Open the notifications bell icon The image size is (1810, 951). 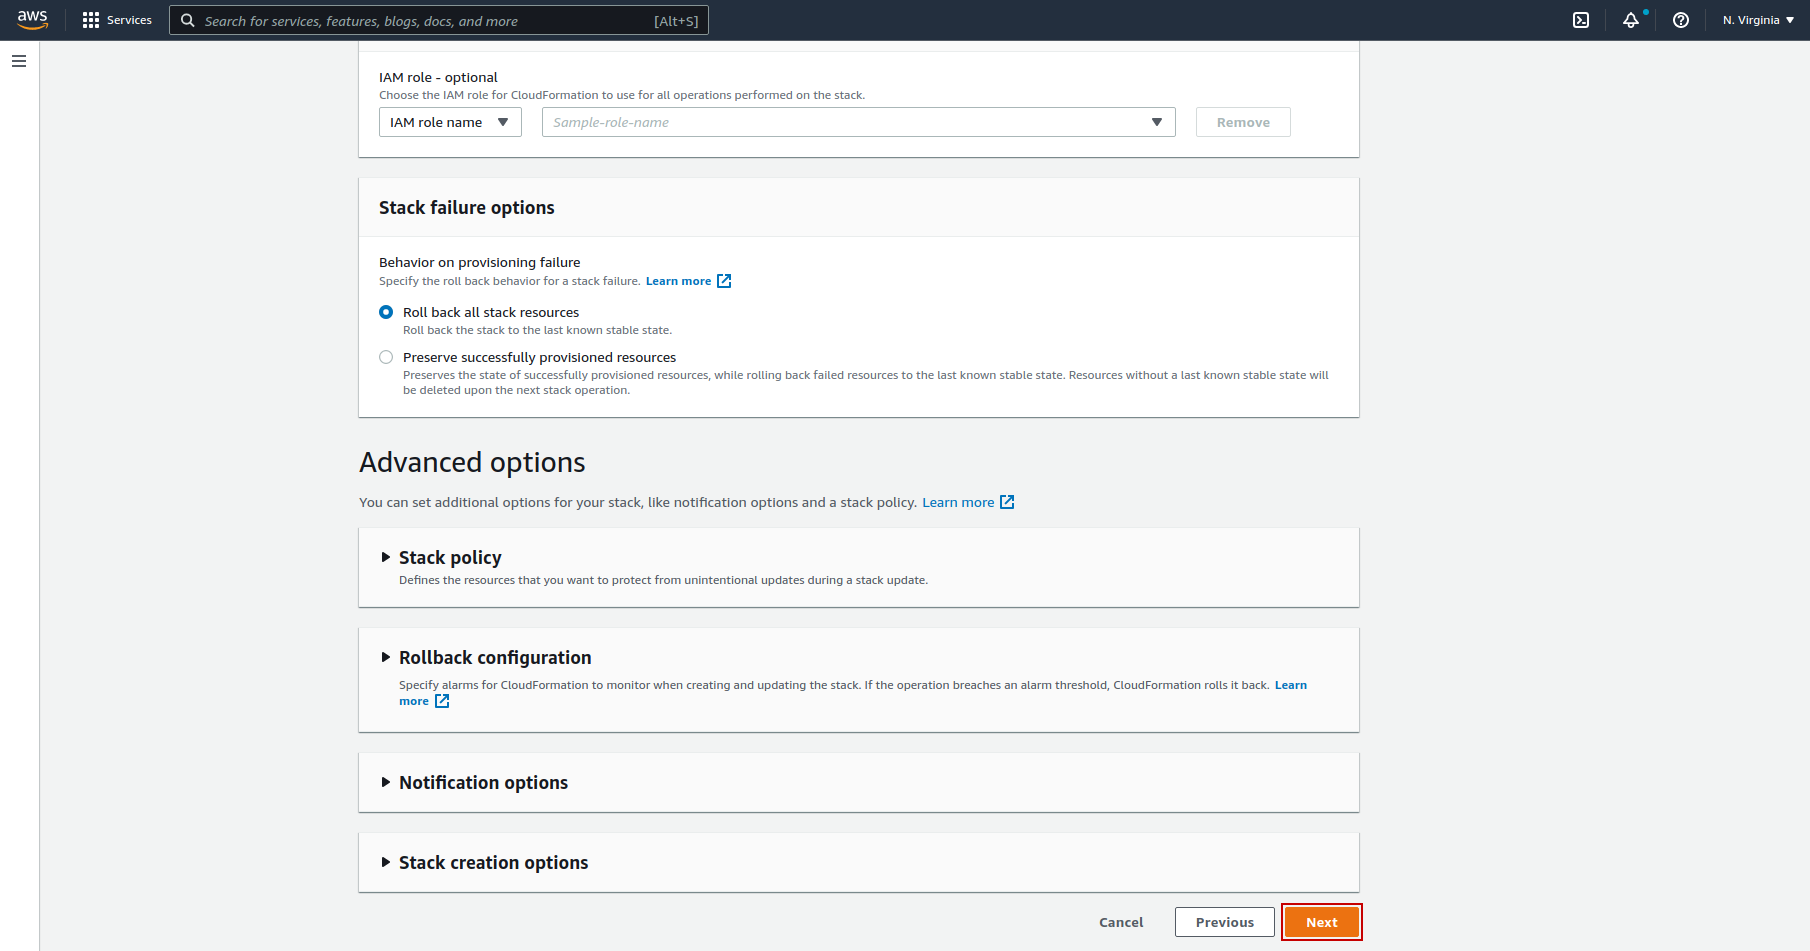[1631, 20]
